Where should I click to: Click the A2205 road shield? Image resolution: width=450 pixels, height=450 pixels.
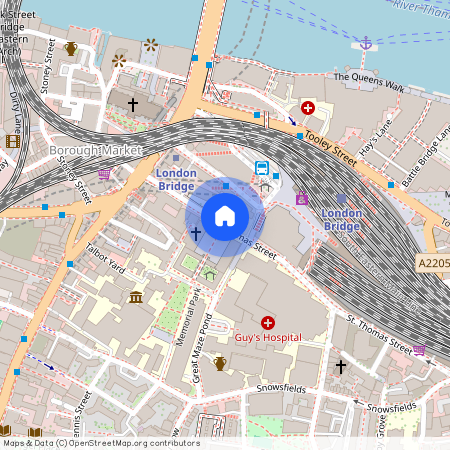[433, 263]
